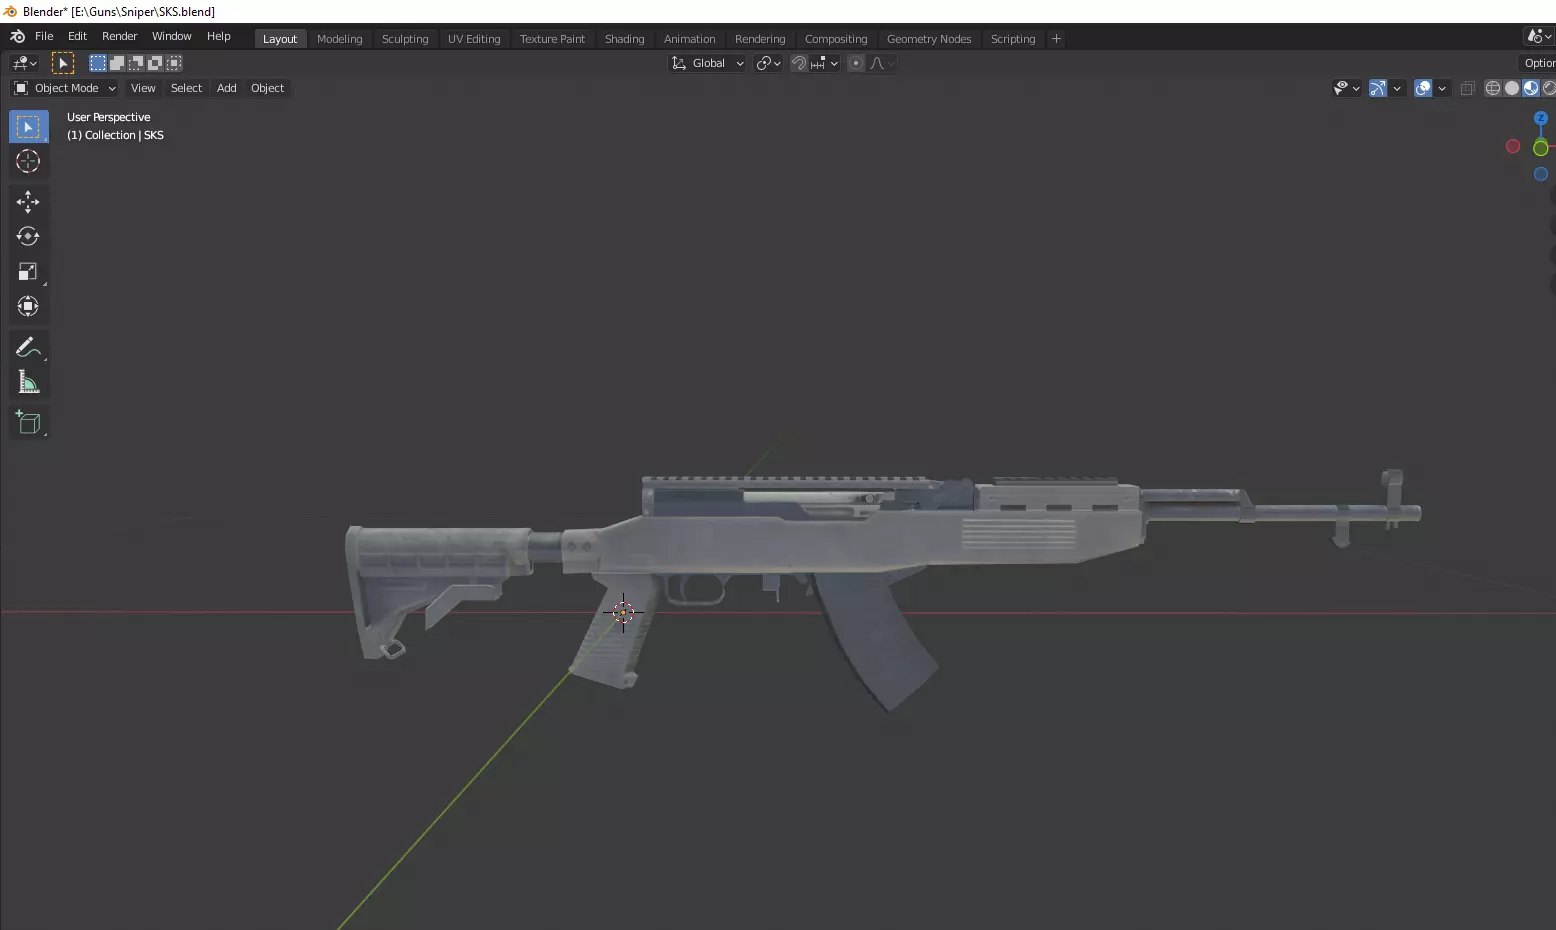This screenshot has width=1556, height=930.
Task: Open the viewport Add menu
Action: pos(227,88)
